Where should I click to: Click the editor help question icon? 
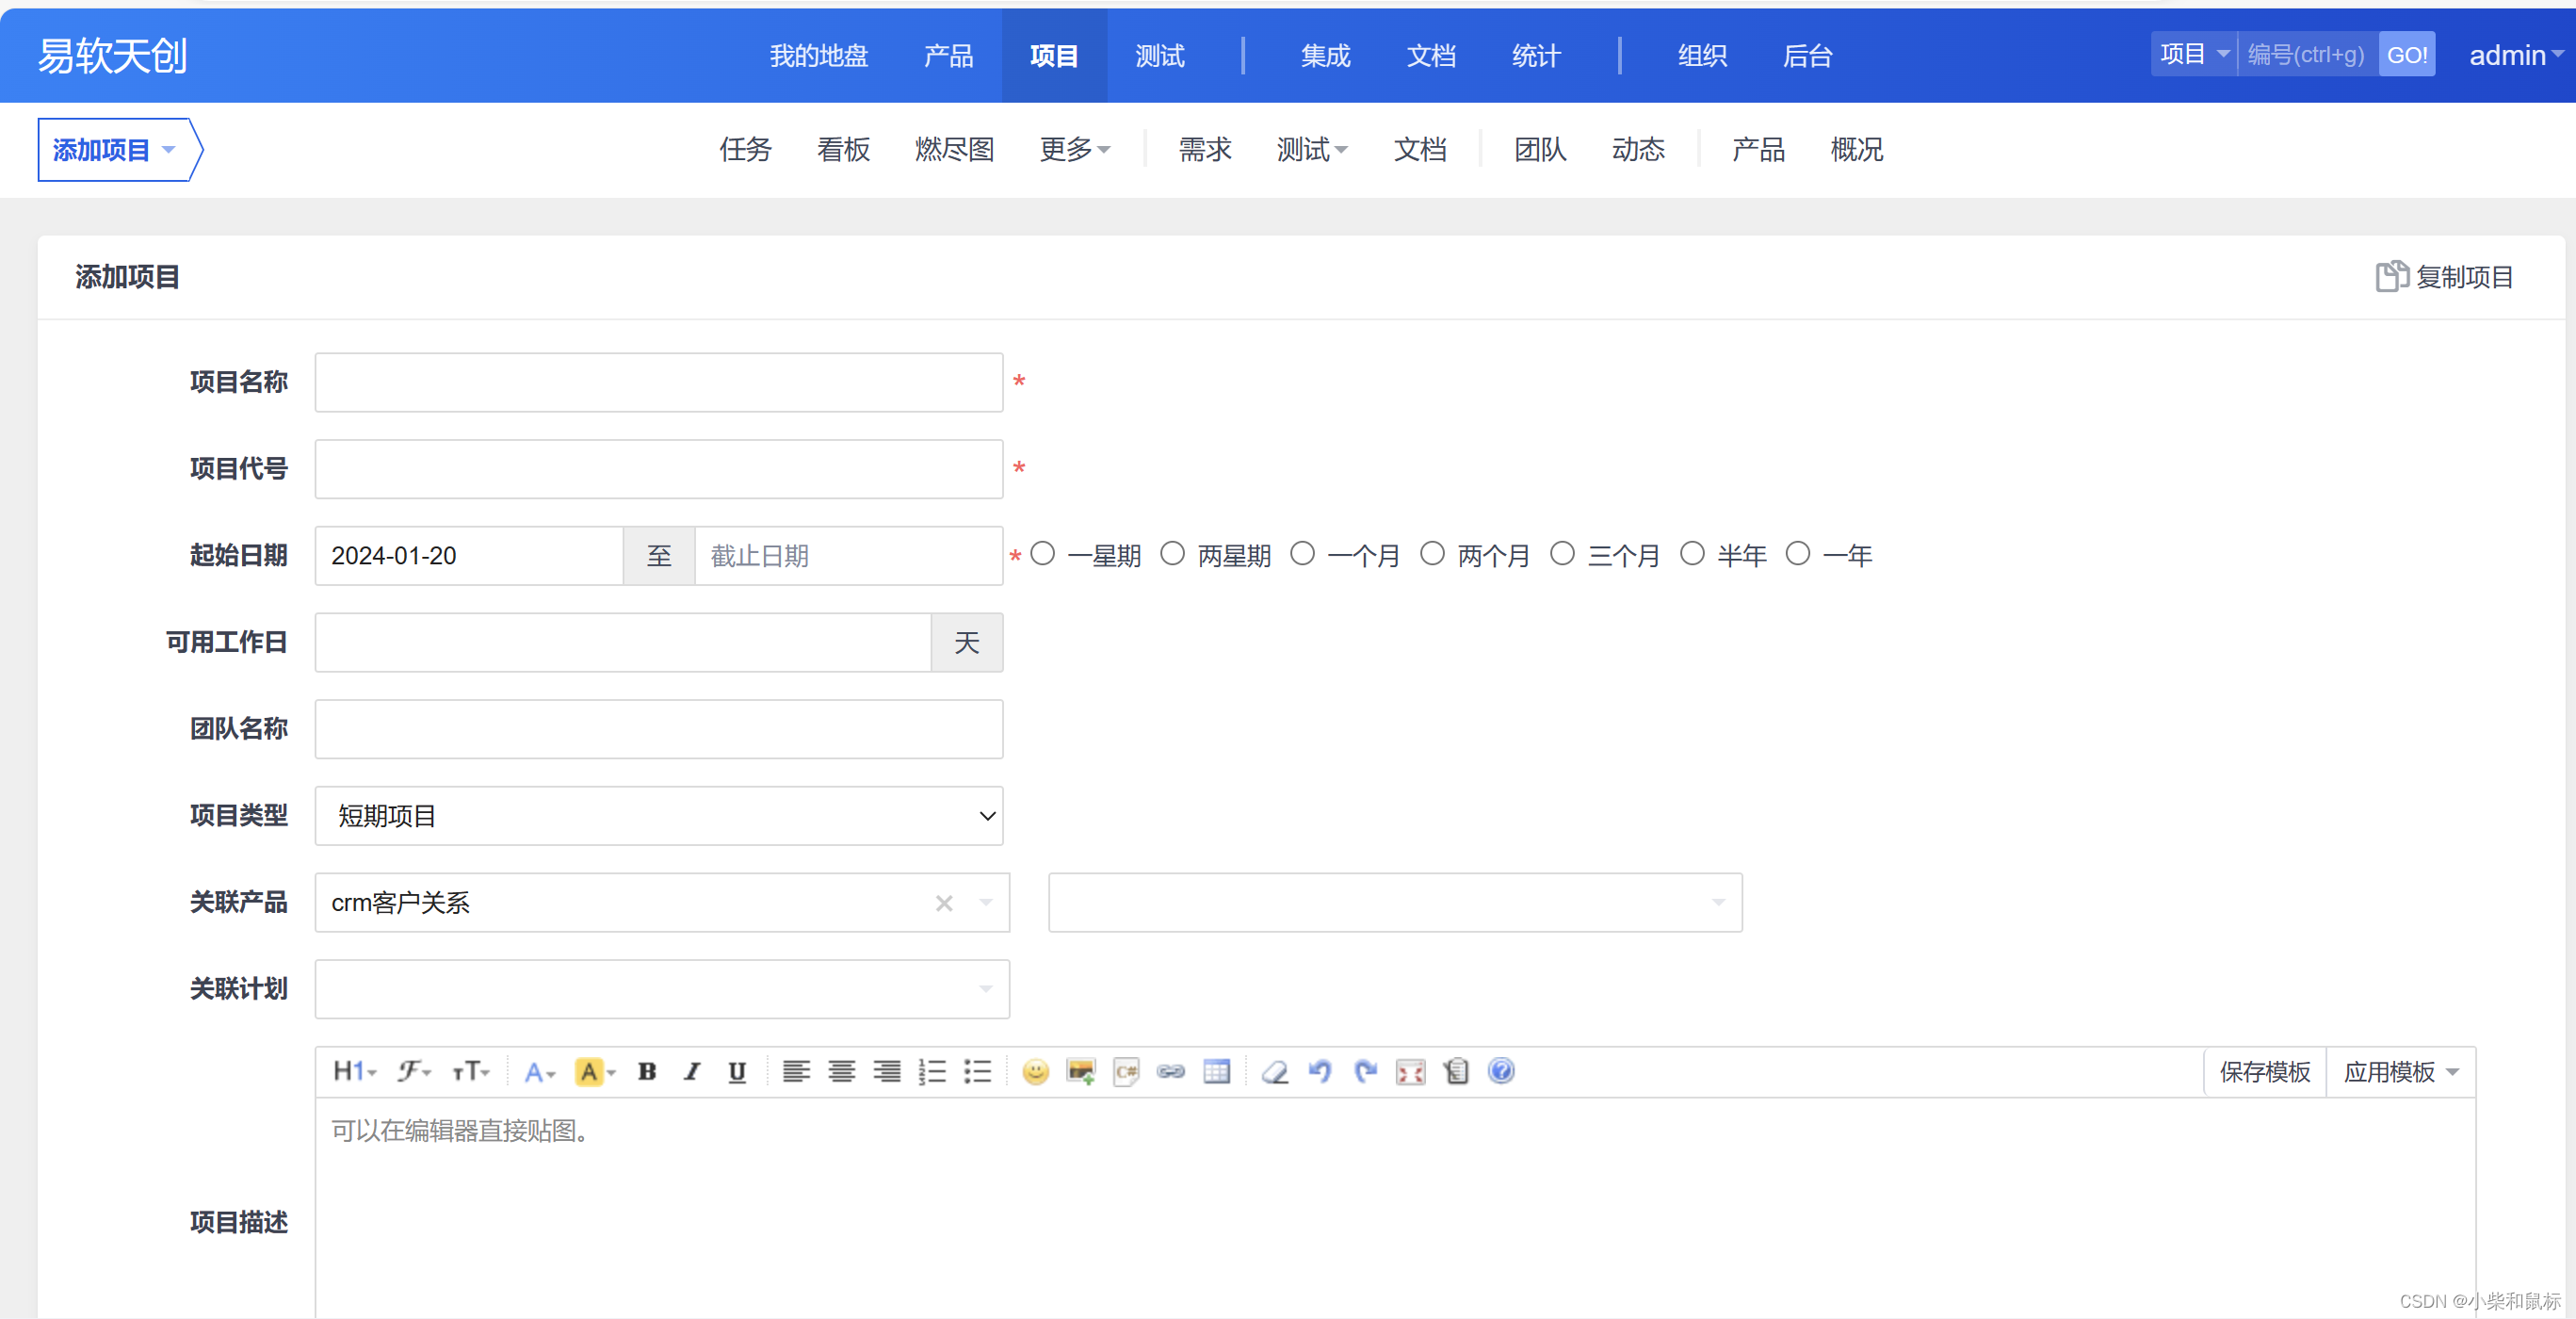[1500, 1071]
